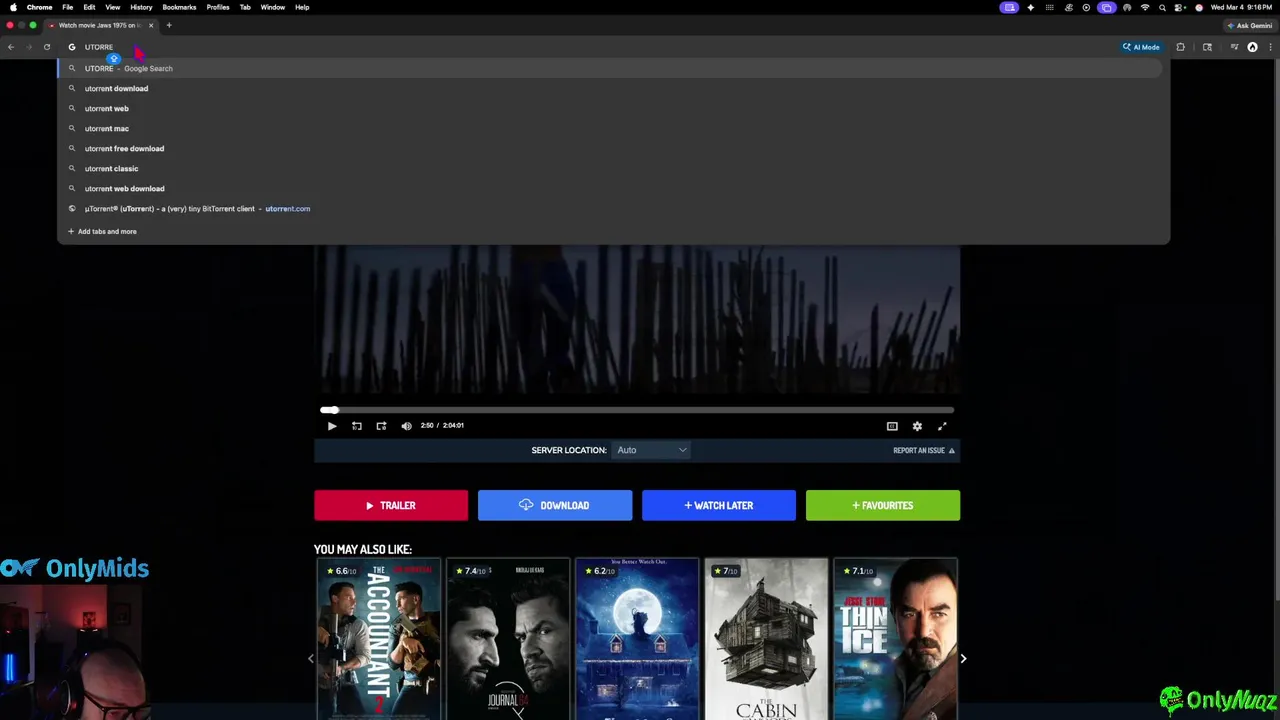Click the red Trailer button
Image resolution: width=1280 pixels, height=720 pixels.
391,505
